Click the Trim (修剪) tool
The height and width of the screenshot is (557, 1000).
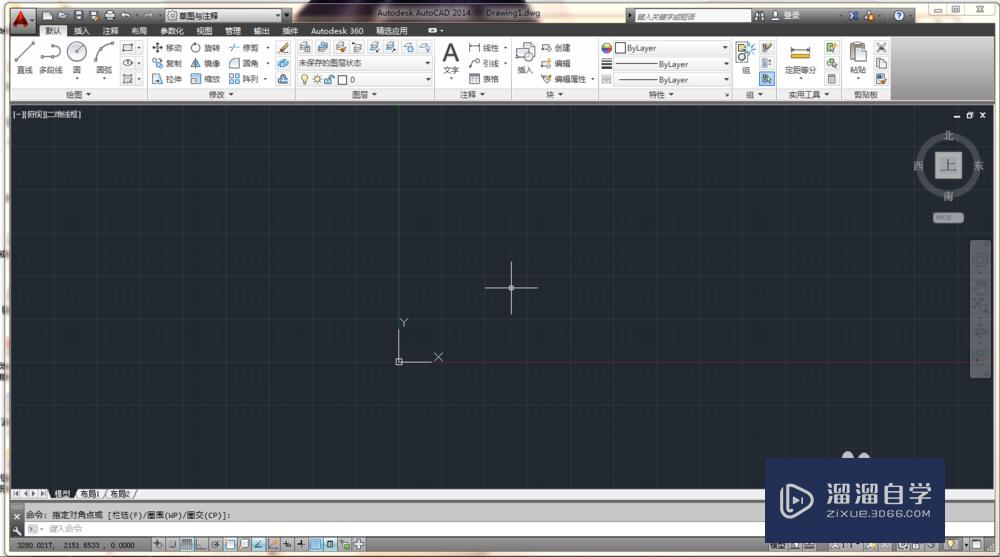(244, 48)
